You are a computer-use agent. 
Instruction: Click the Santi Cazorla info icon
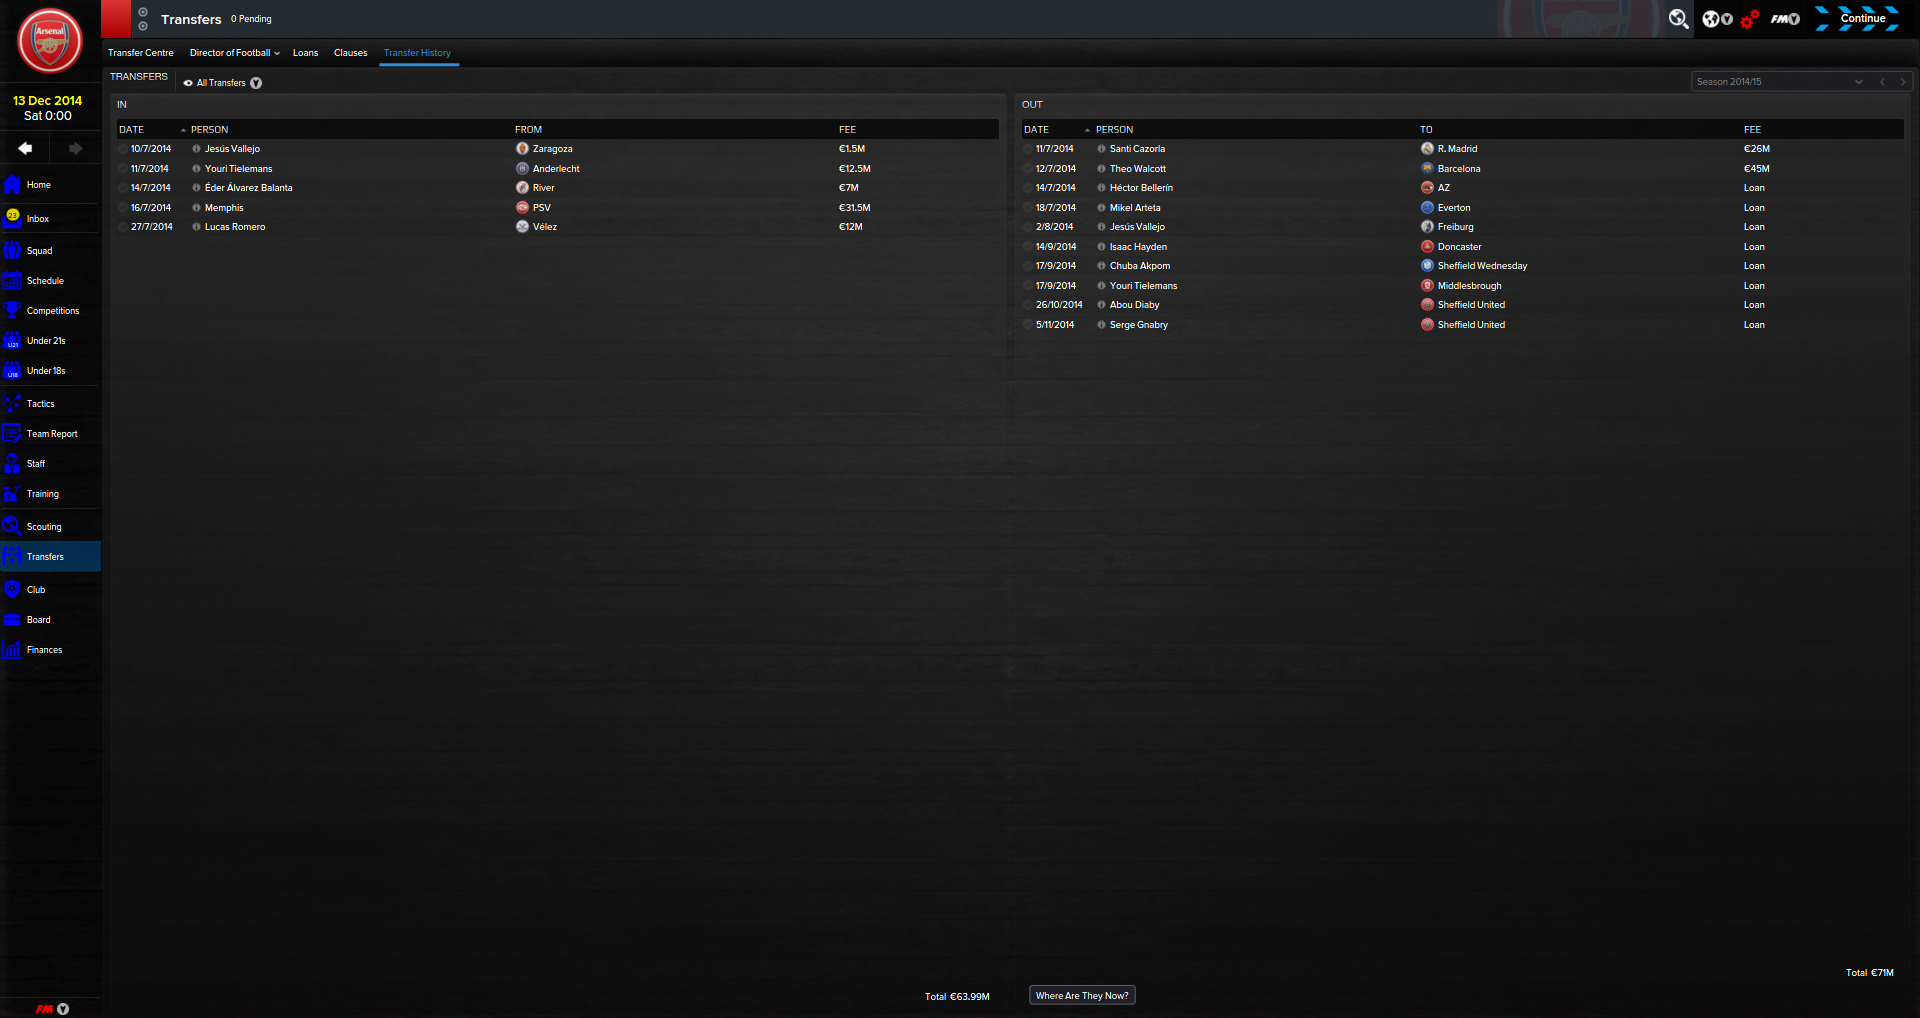click(x=1101, y=149)
